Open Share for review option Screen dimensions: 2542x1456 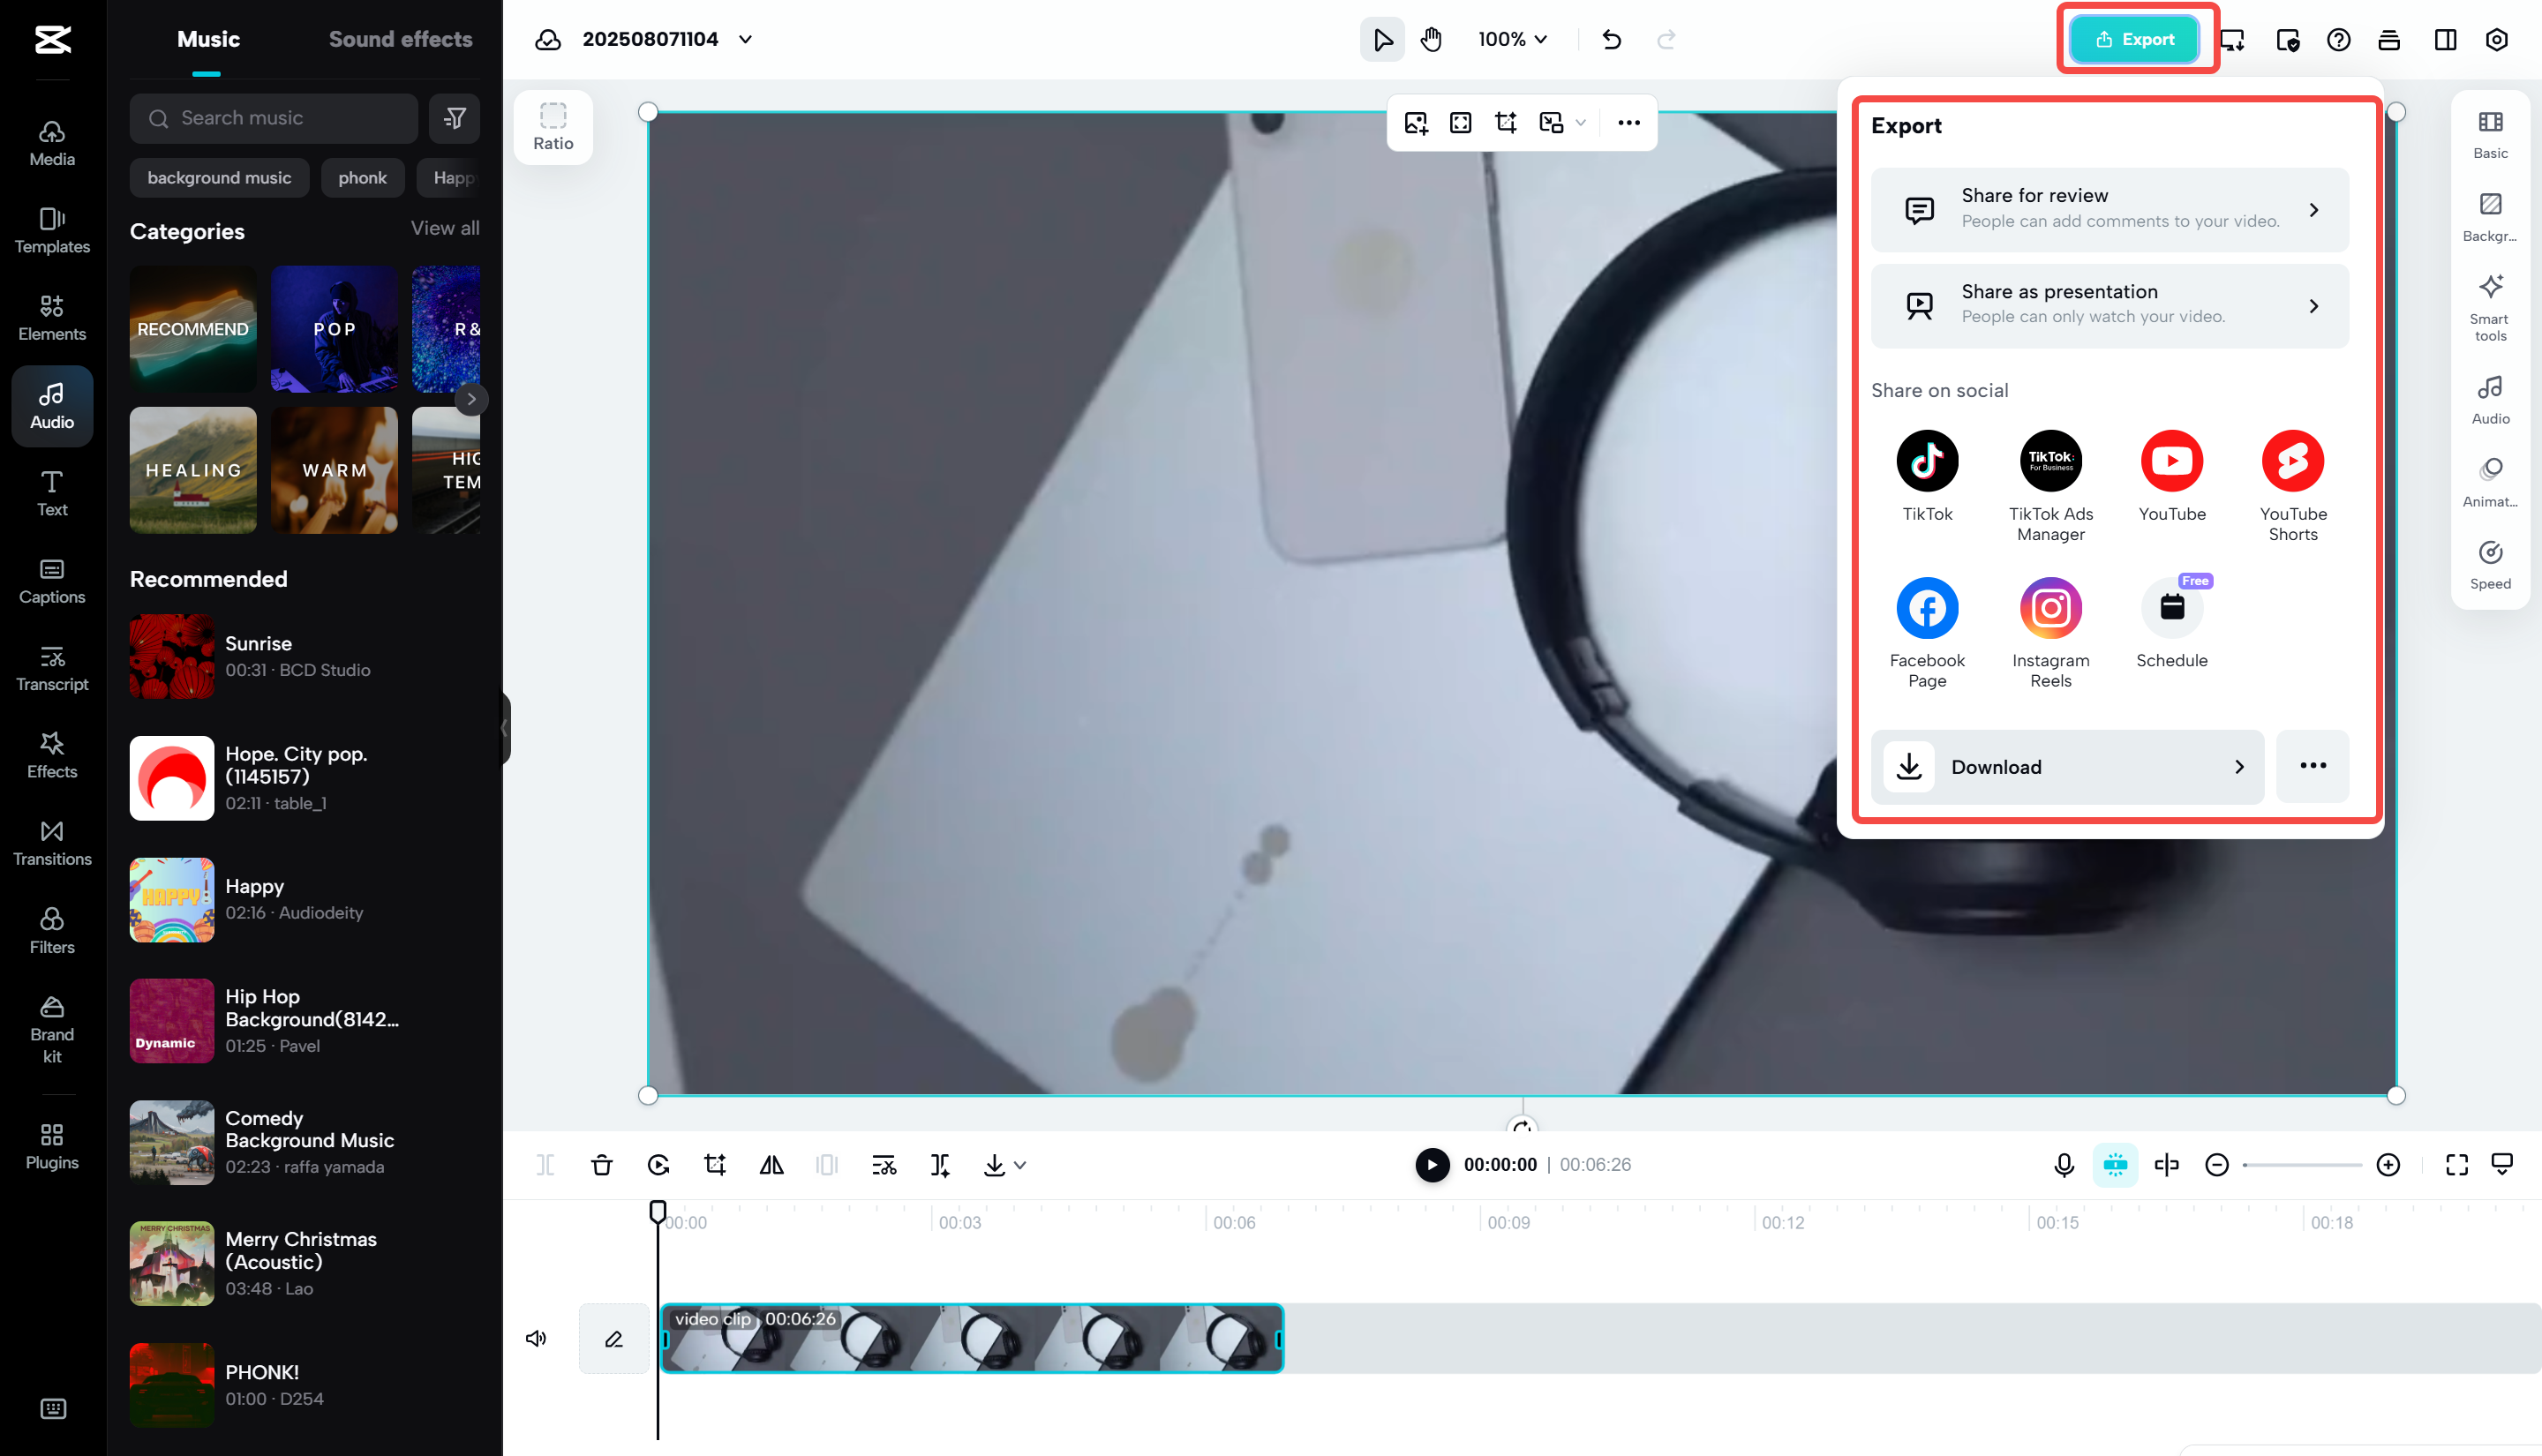click(x=2109, y=209)
